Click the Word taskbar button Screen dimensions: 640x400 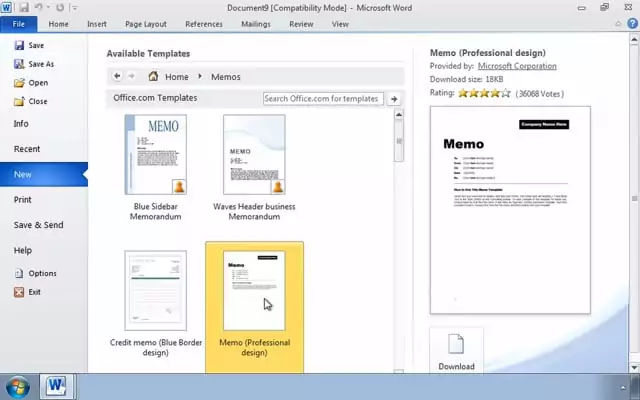click(57, 386)
